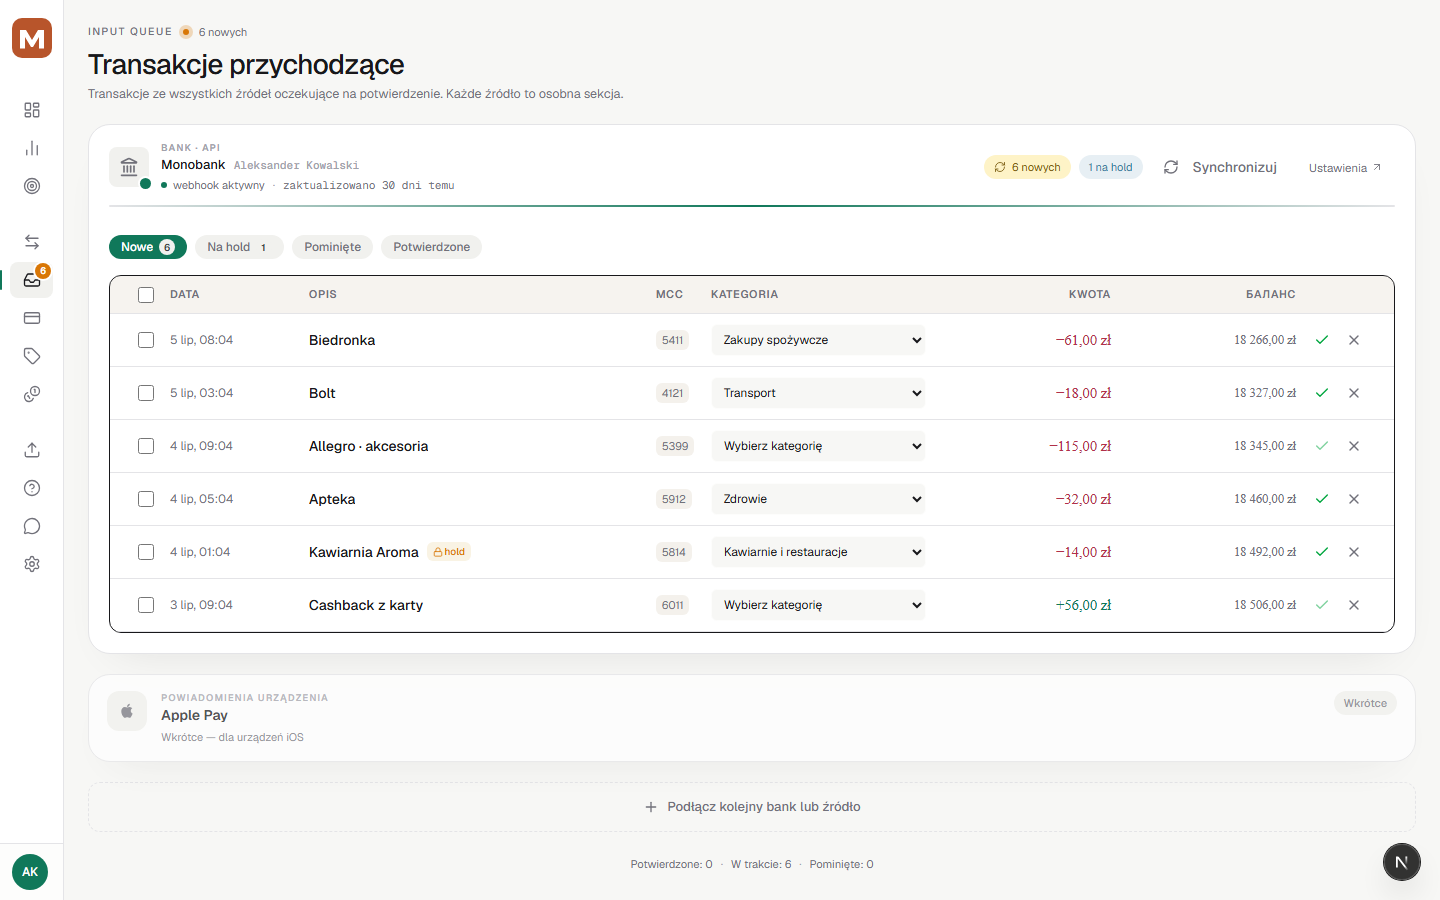Open the Ustawienia link
The height and width of the screenshot is (900, 1440).
1345,168
